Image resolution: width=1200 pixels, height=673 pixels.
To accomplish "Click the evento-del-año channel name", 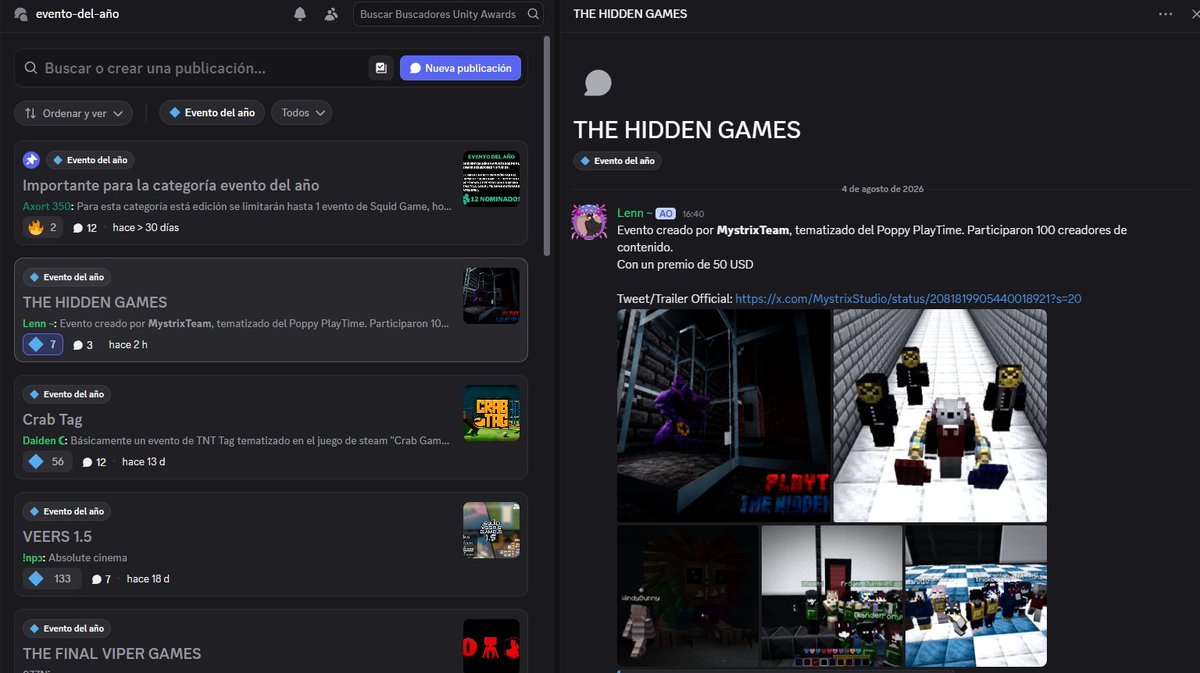I will pyautogui.click(x=76, y=14).
